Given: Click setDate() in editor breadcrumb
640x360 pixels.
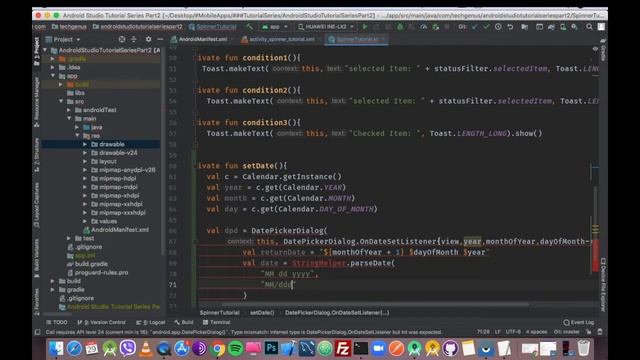Looking at the screenshot, I should tap(262, 313).
